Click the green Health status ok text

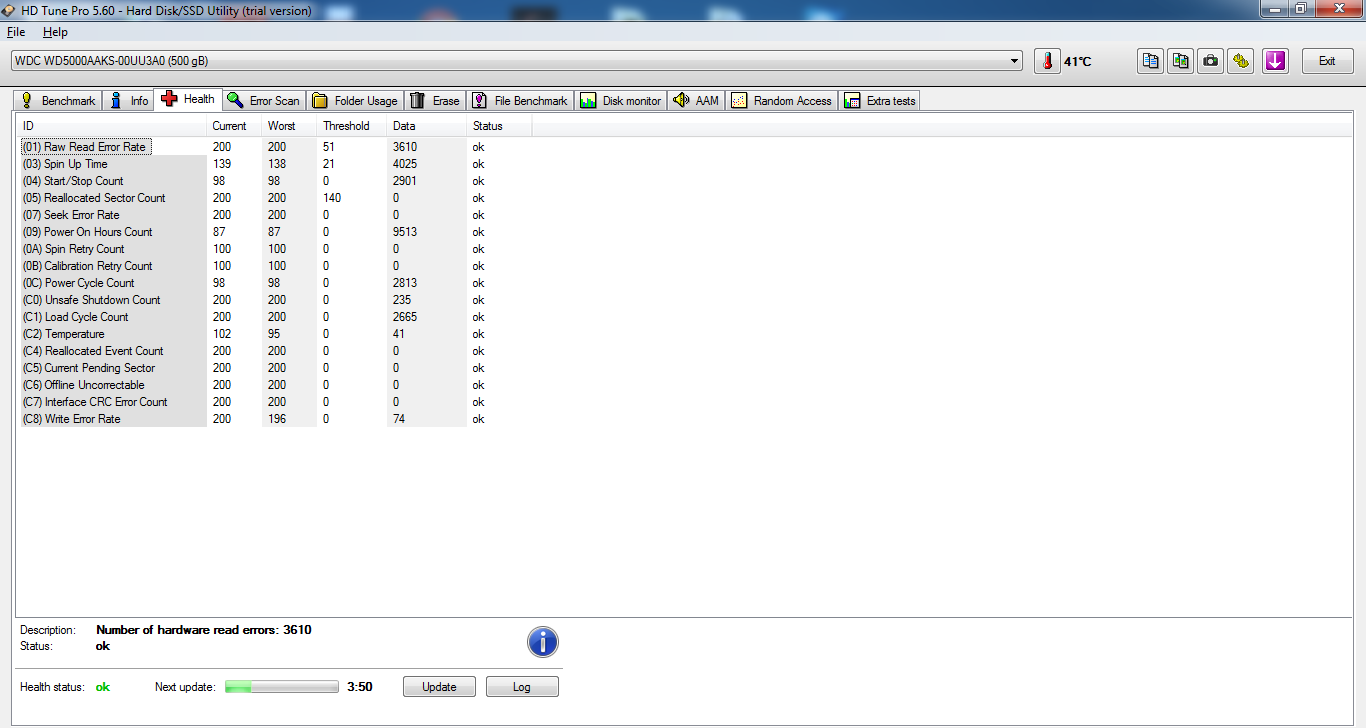point(103,687)
